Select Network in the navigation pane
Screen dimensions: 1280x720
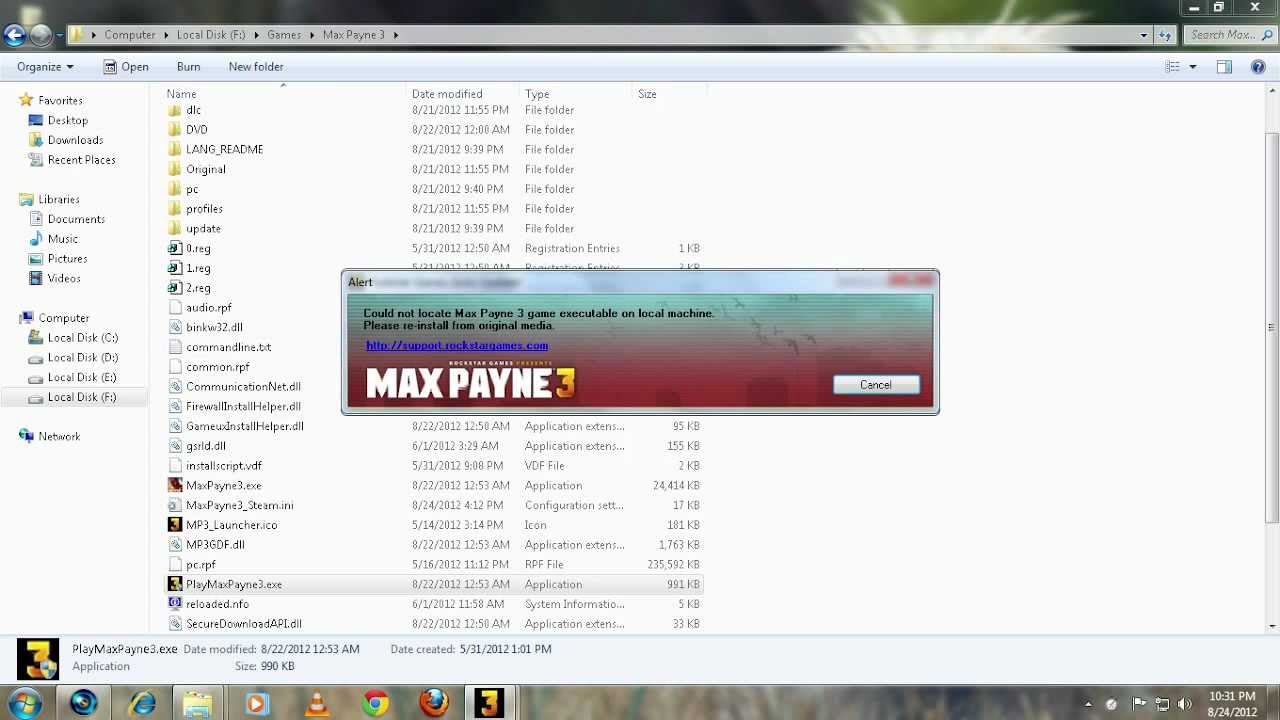coord(59,436)
